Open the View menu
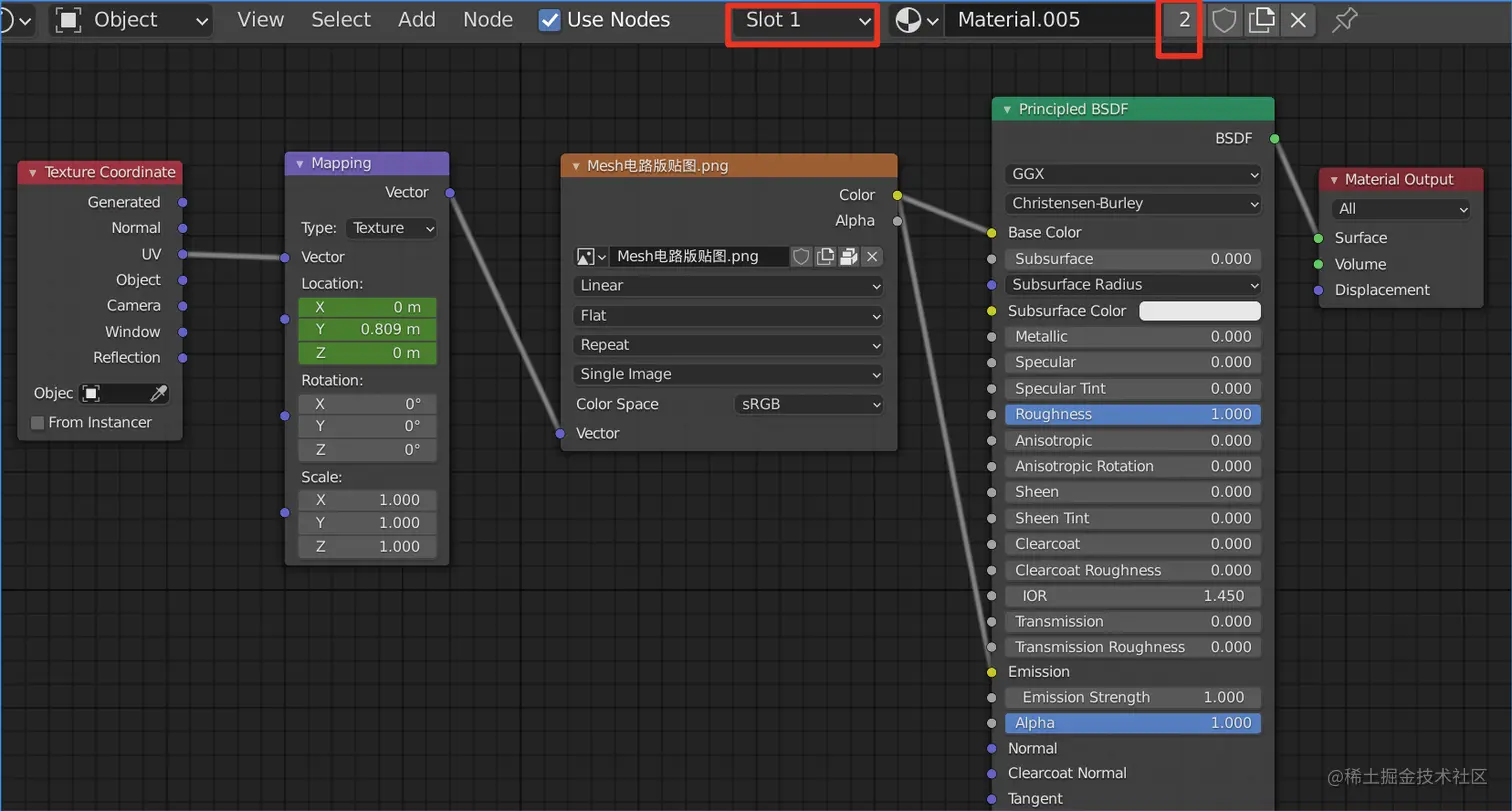Viewport: 1512px width, 811px height. [261, 20]
